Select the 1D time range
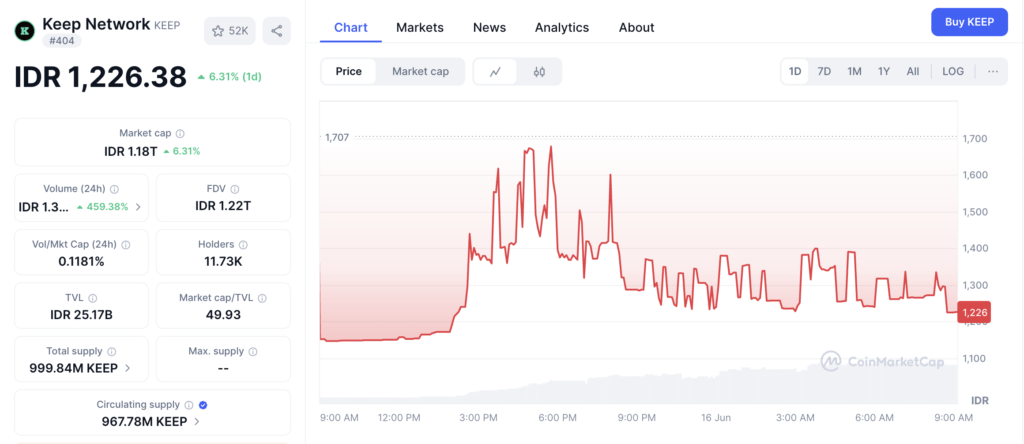 point(795,72)
